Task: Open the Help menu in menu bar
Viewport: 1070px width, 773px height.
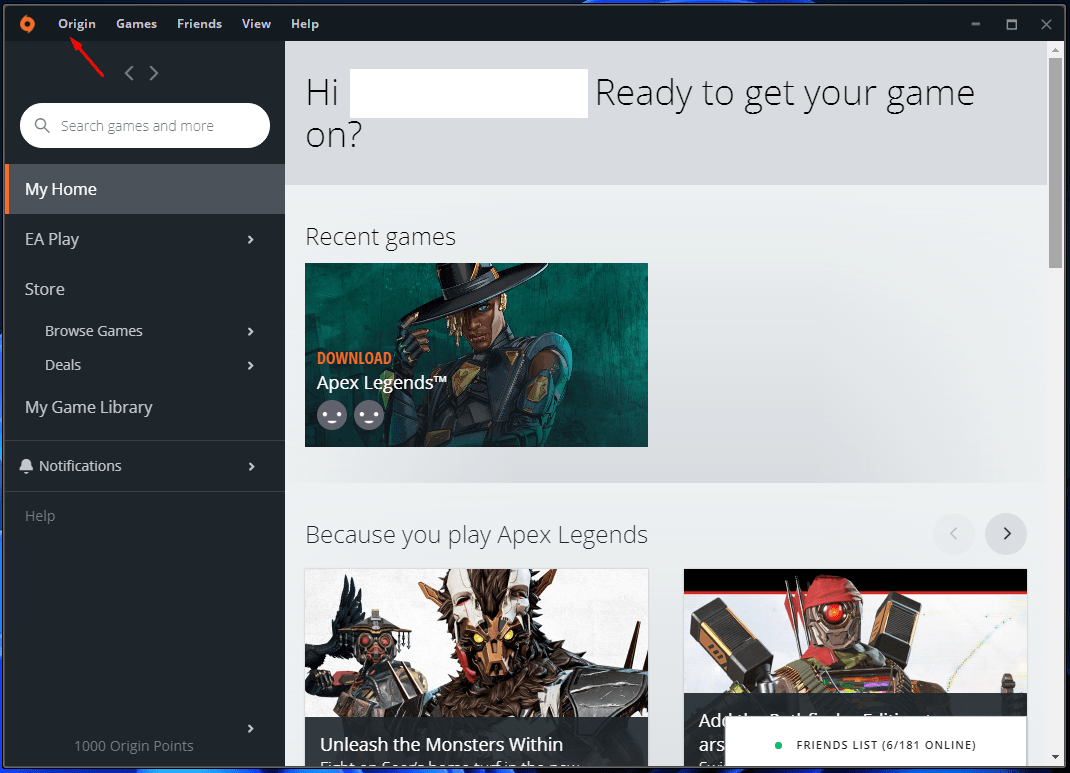Action: coord(304,24)
